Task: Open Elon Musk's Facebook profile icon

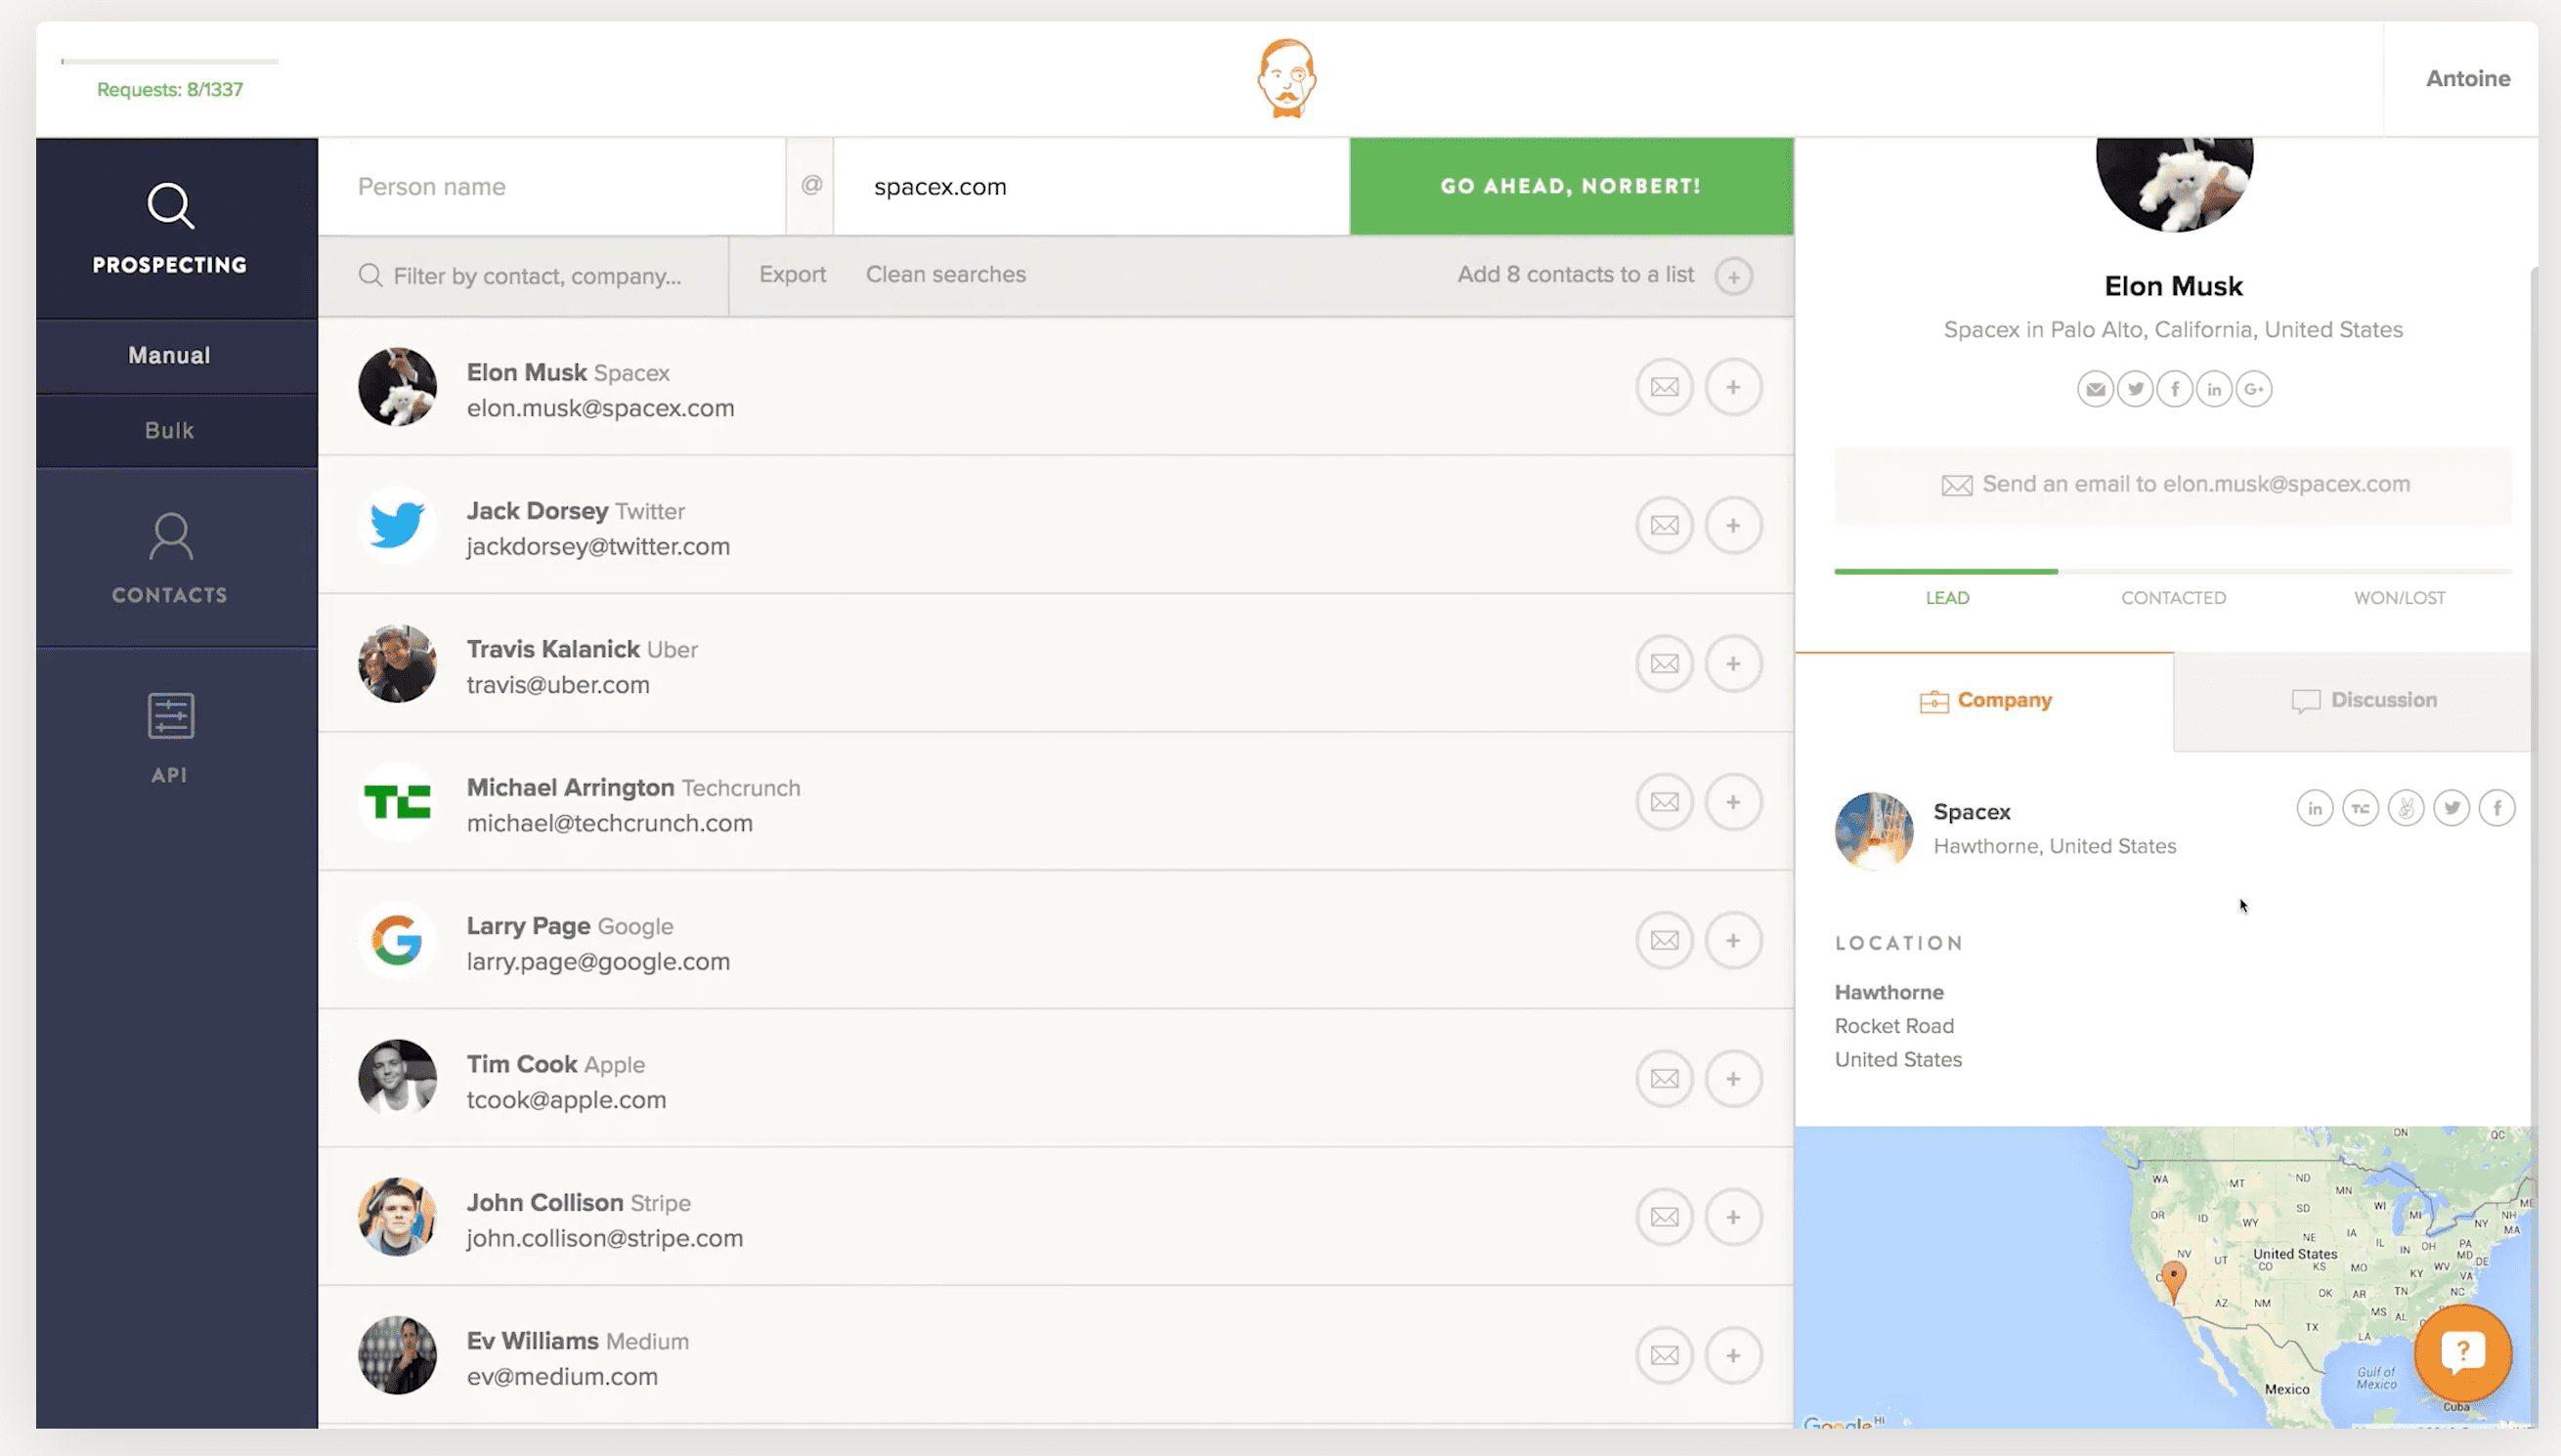Action: (x=2175, y=389)
